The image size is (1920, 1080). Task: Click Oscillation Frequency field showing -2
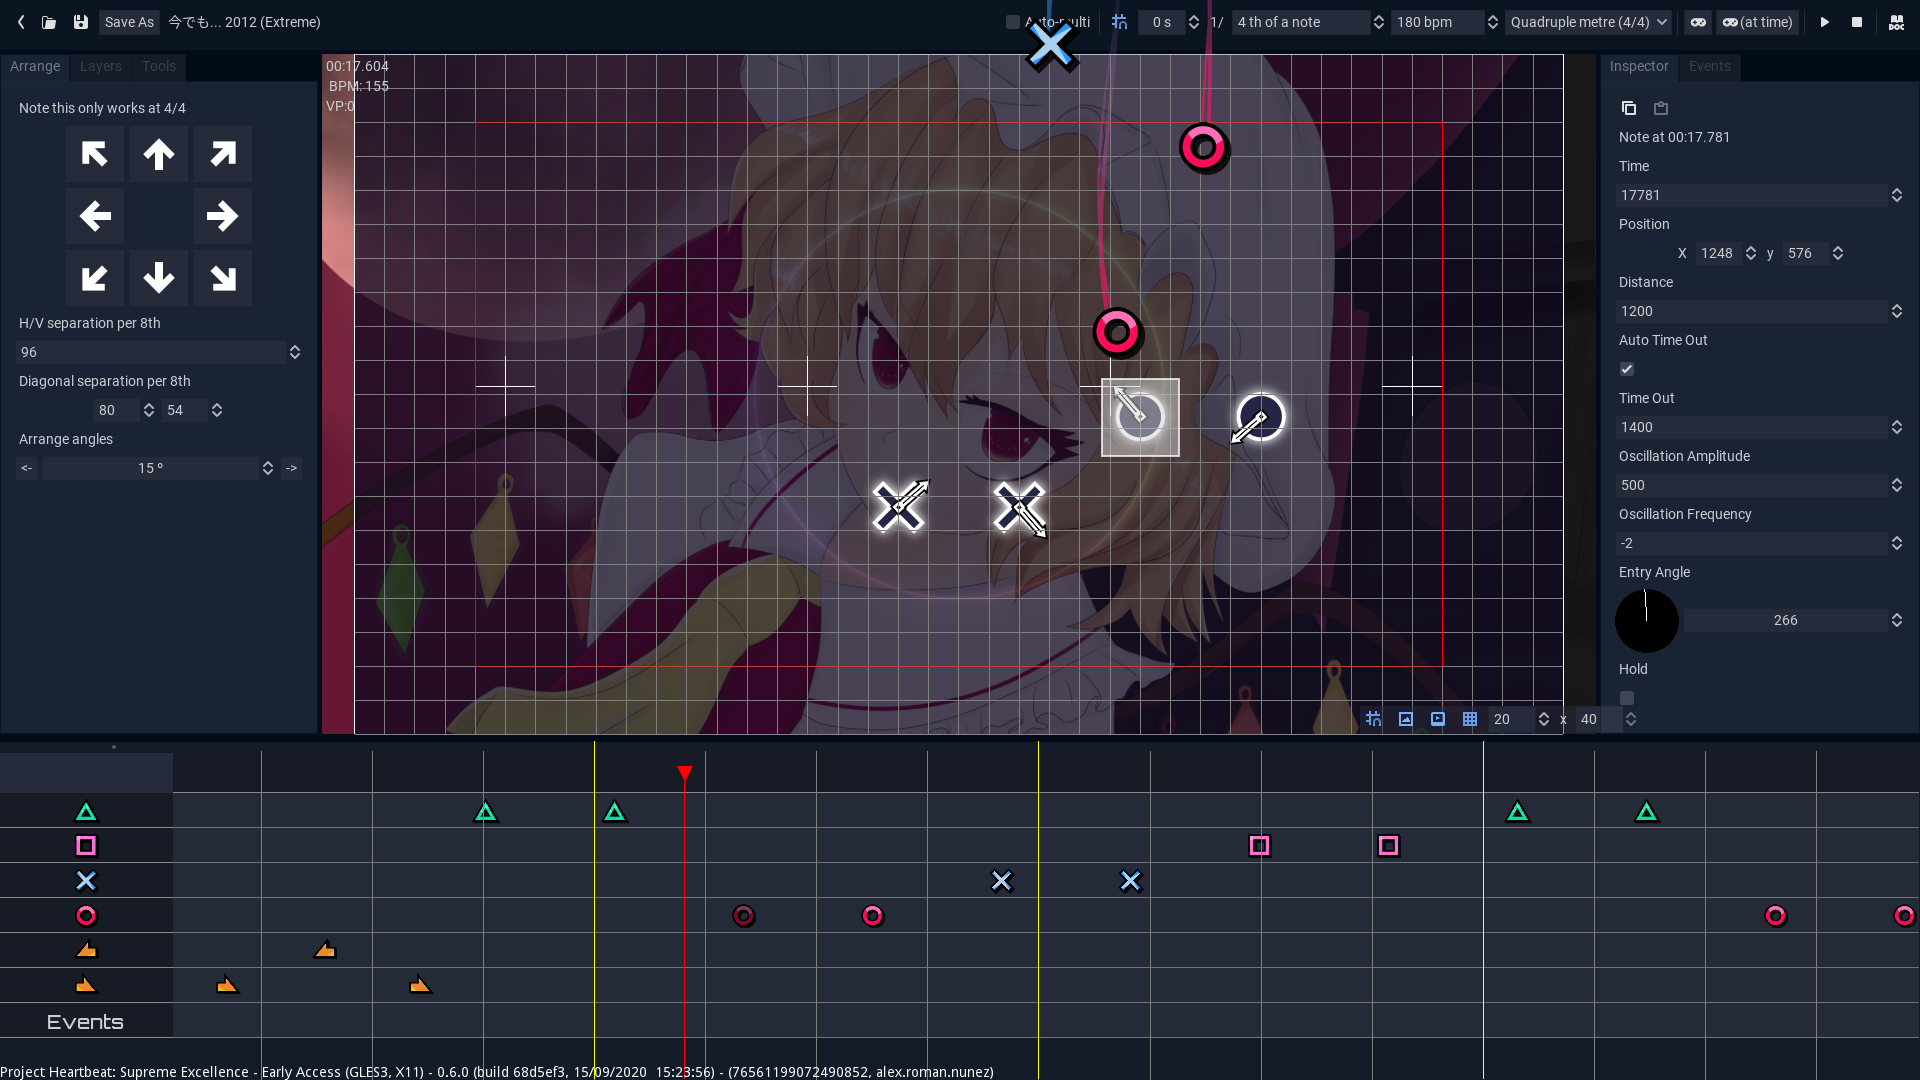1751,543
